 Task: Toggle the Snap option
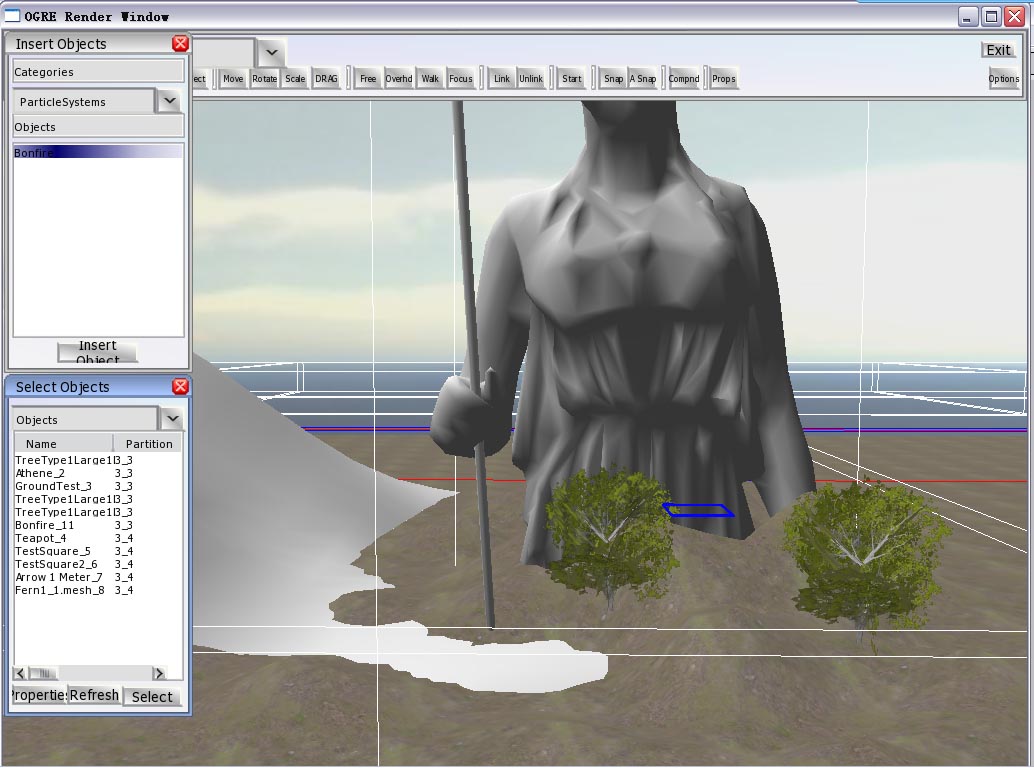tap(613, 79)
